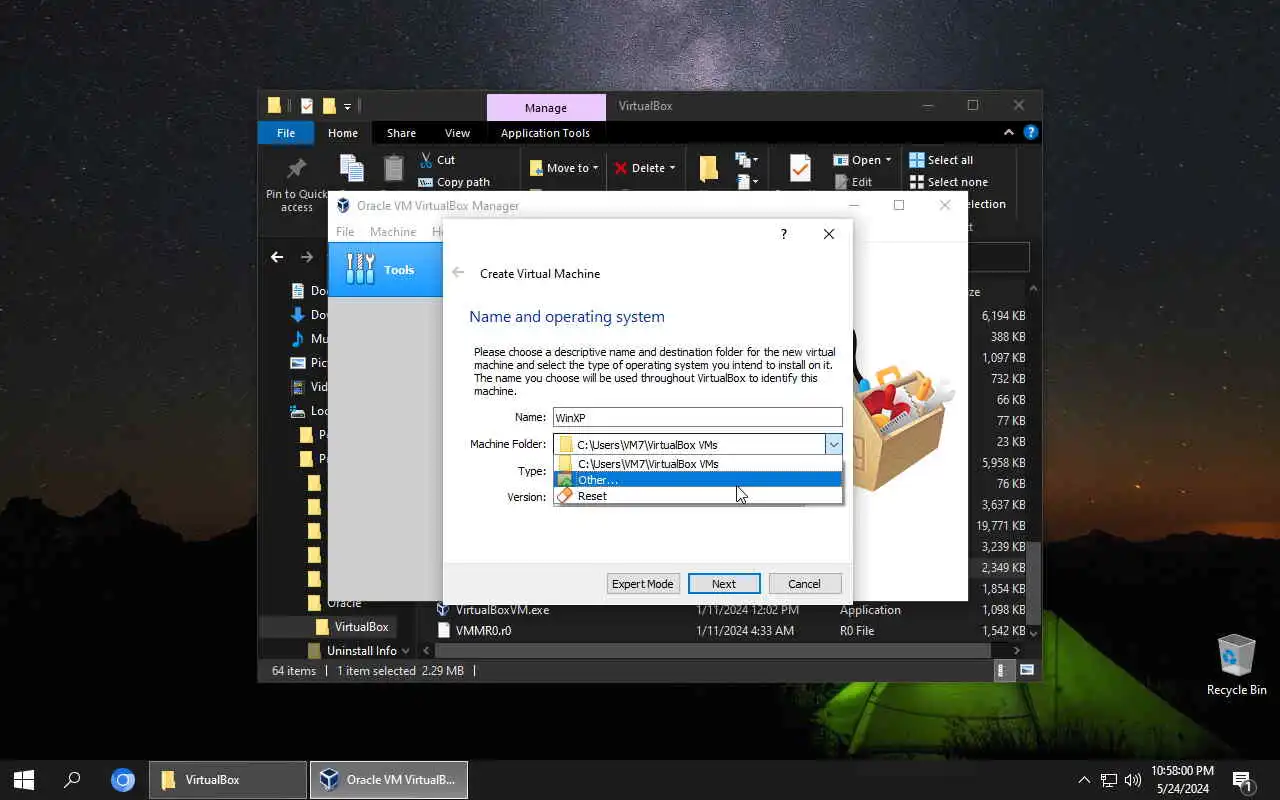Select the VirtualBox folder in tree
This screenshot has height=800, width=1280.
pos(353,627)
